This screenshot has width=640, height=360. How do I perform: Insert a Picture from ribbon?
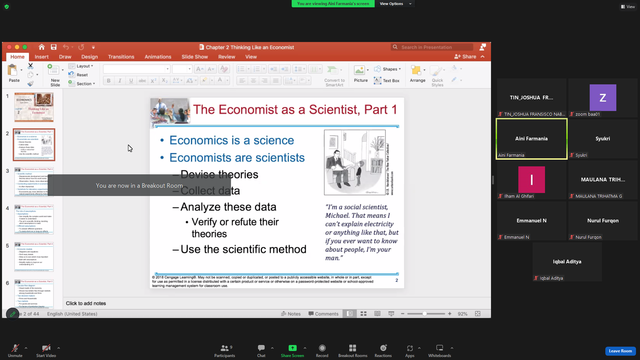(x=360, y=73)
